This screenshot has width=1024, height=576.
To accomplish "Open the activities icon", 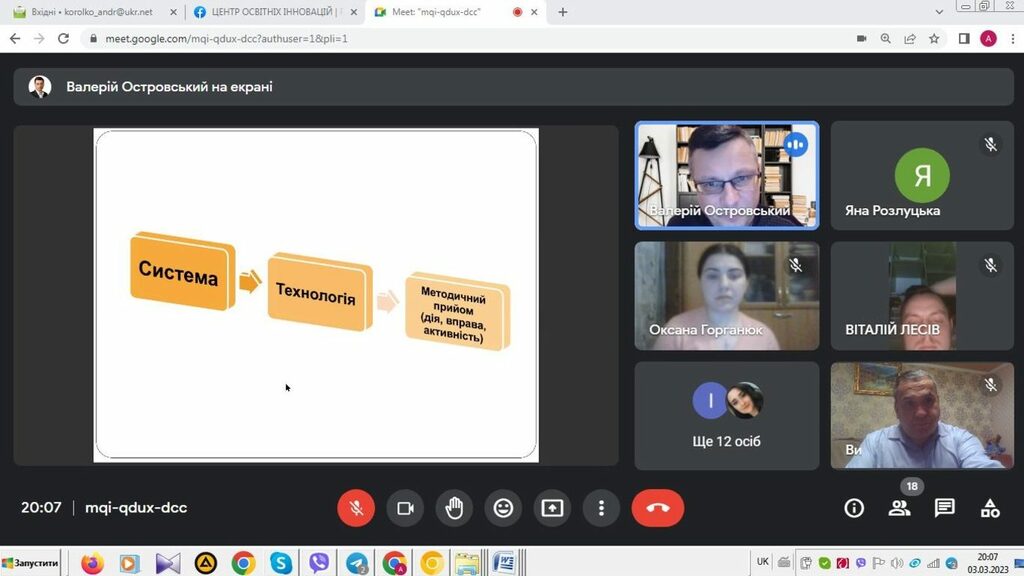I will point(989,508).
